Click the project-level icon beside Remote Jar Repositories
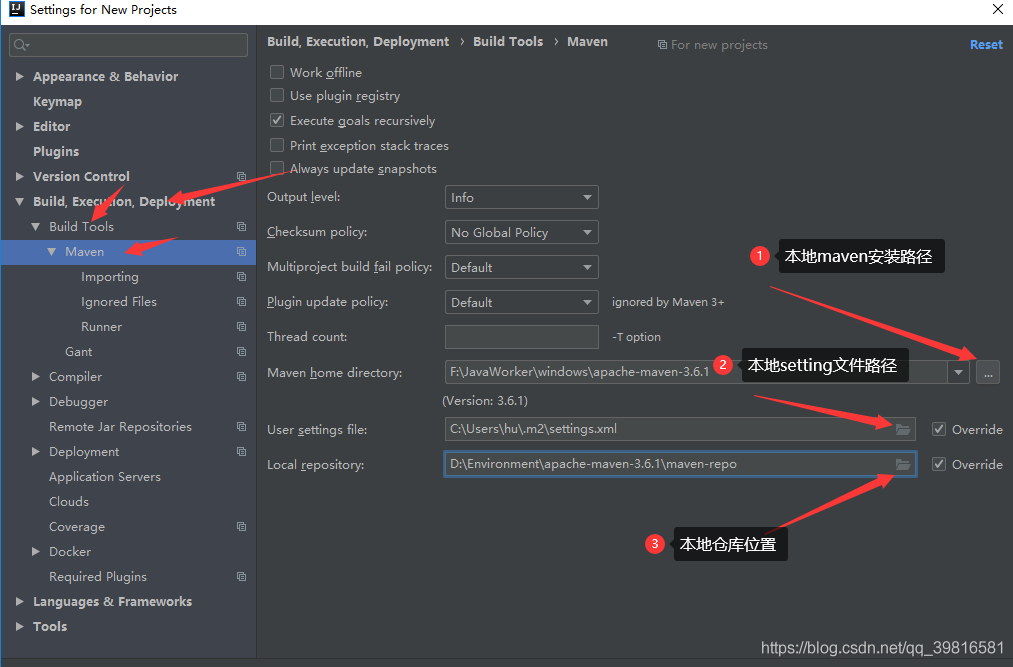Image resolution: width=1013 pixels, height=667 pixels. point(242,427)
